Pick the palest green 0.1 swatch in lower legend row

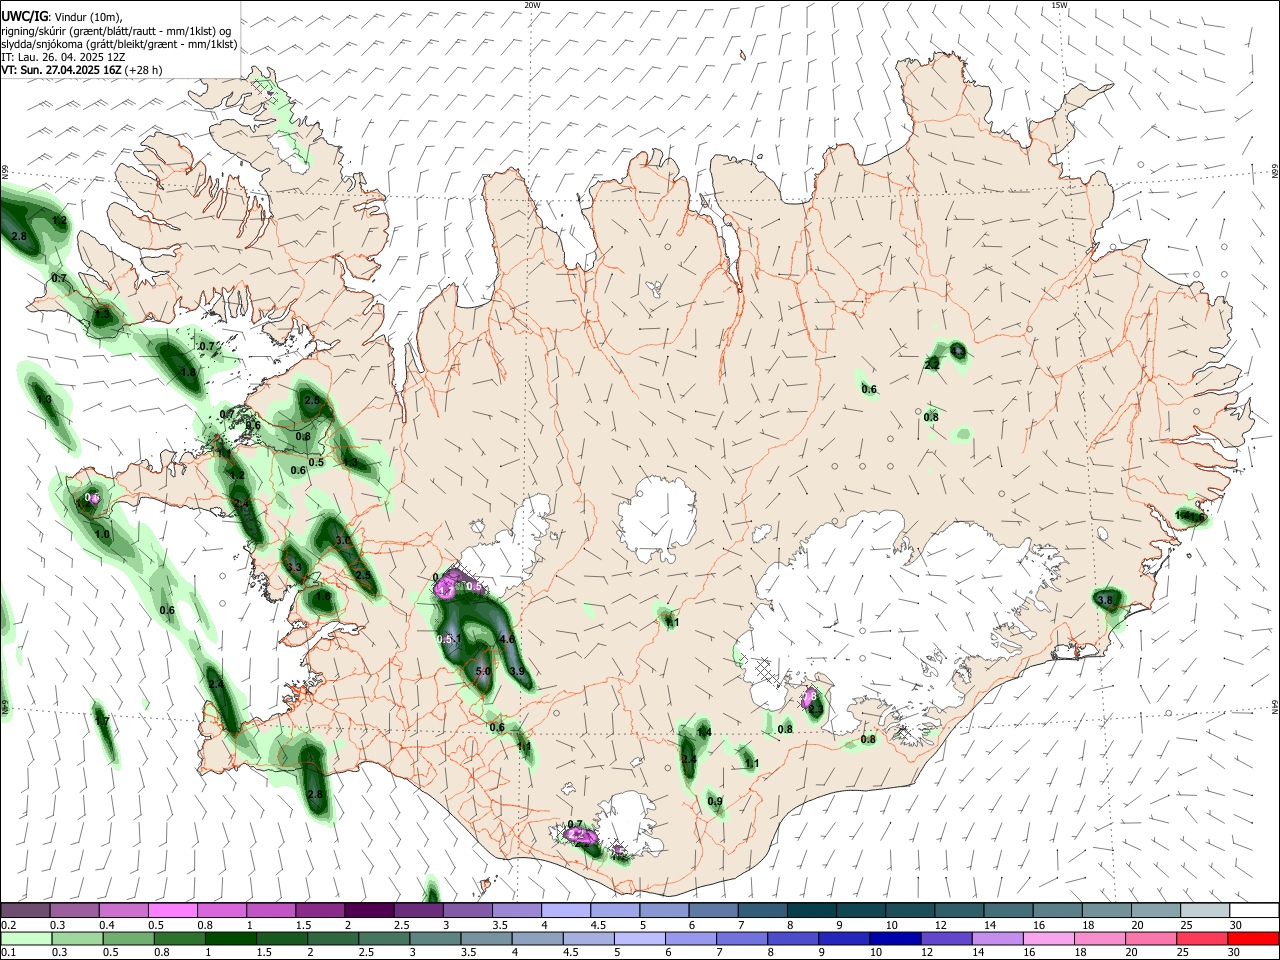pyautogui.click(x=26, y=938)
